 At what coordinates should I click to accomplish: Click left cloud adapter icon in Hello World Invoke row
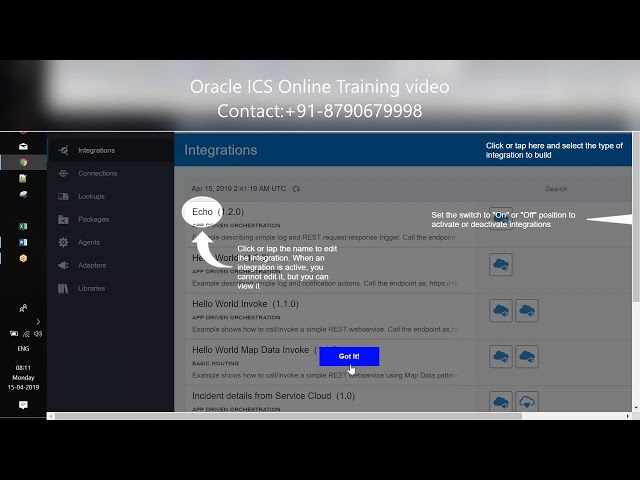coord(501,311)
